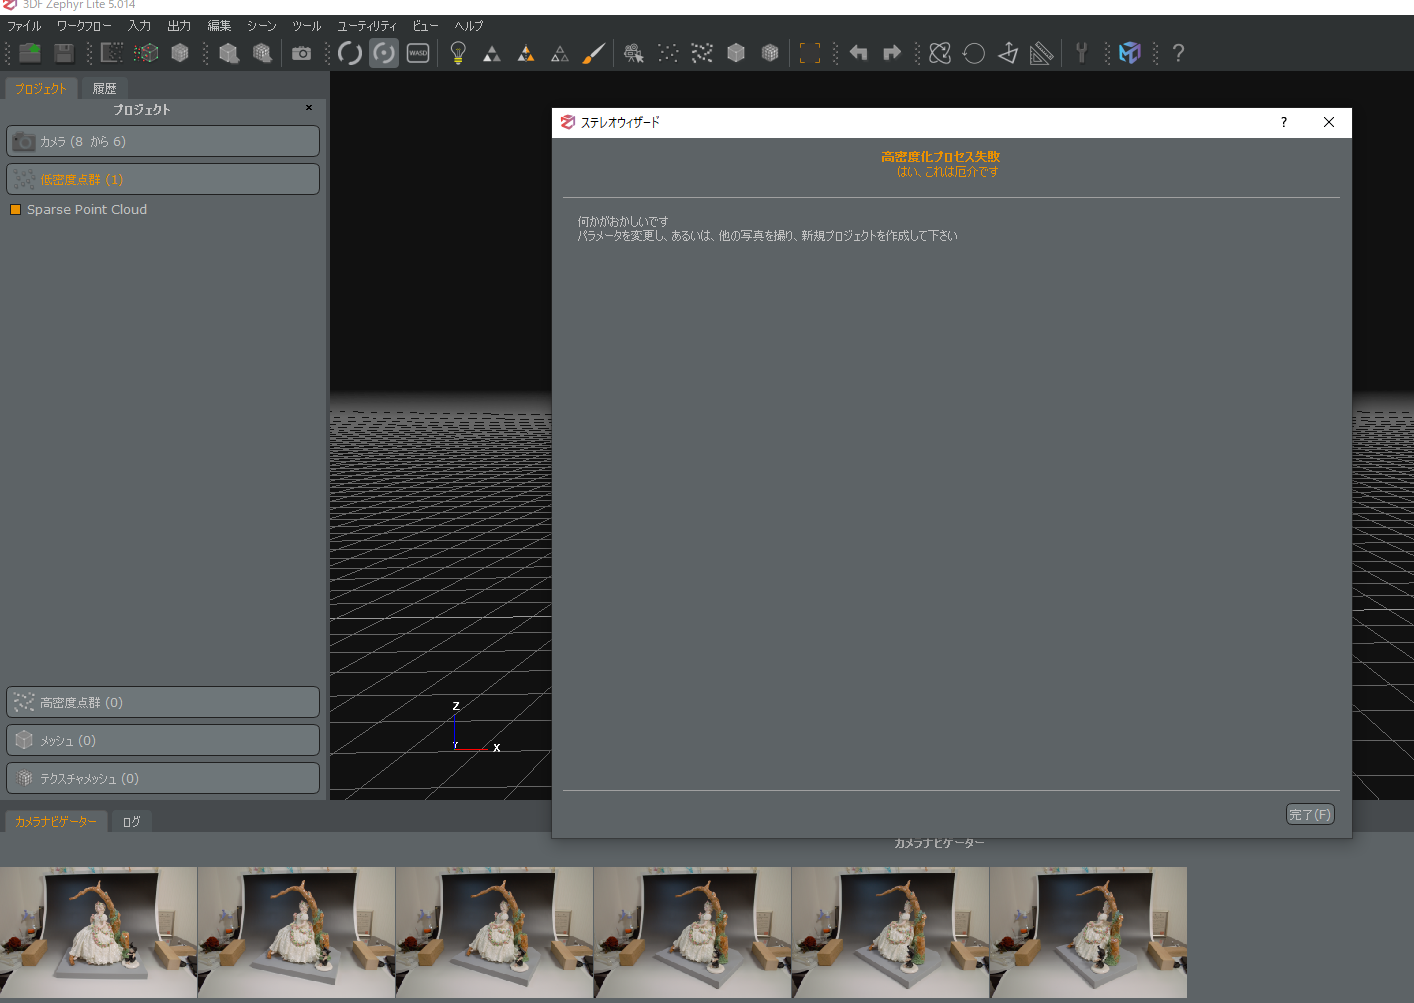Expand the 高密度点群 (0) section
The width and height of the screenshot is (1414, 1003).
[x=163, y=703]
